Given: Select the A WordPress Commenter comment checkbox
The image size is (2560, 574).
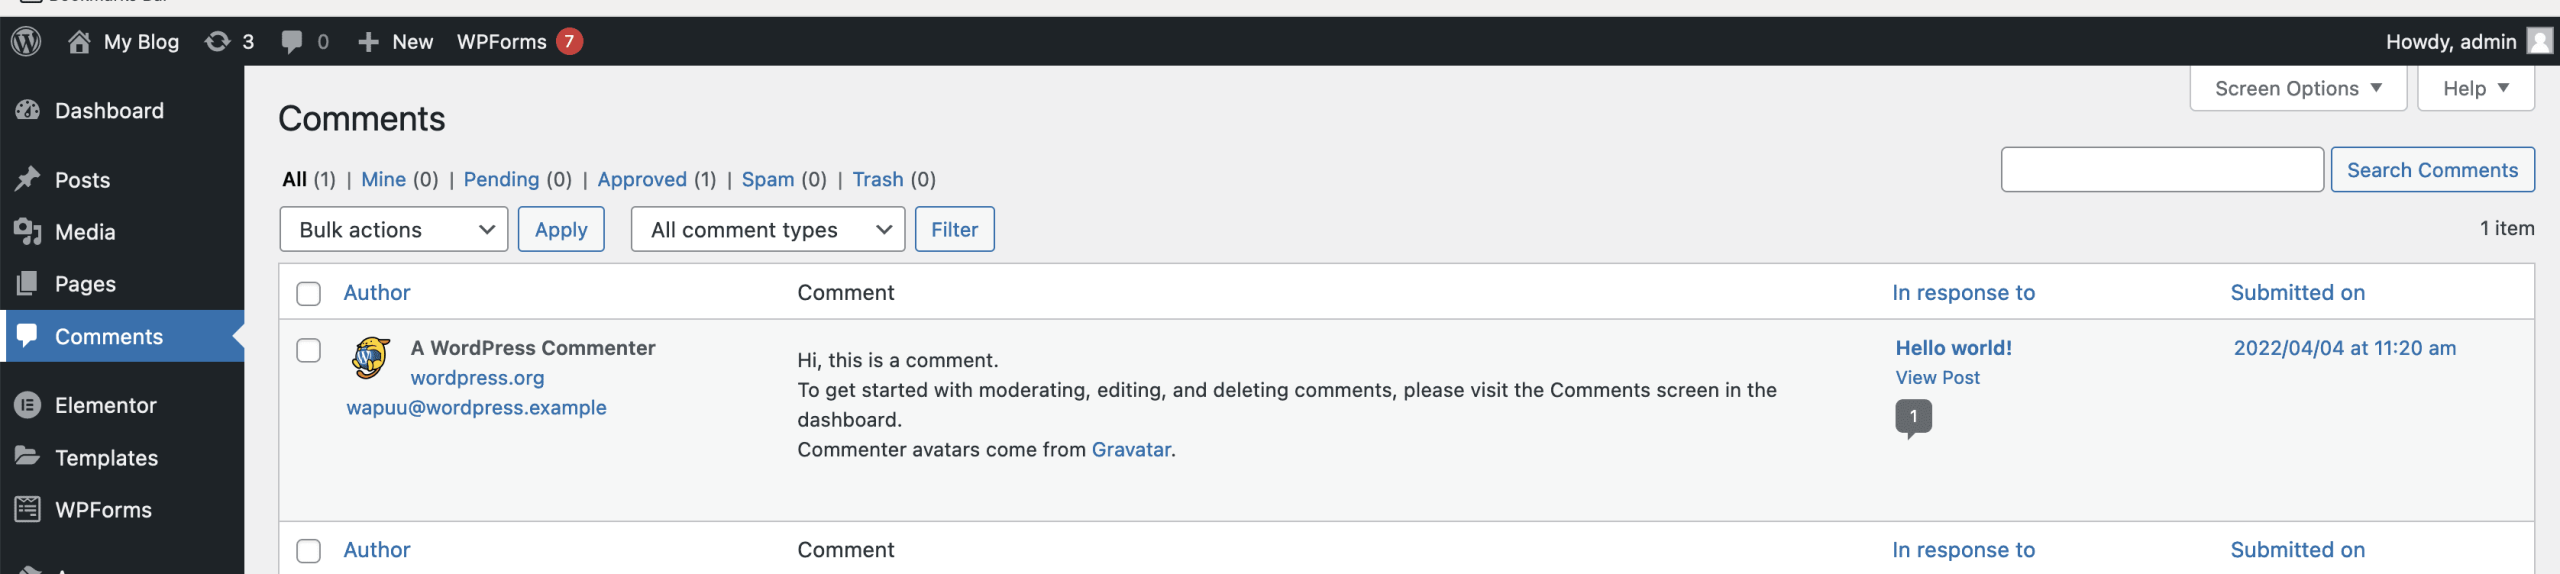Looking at the screenshot, I should pos(309,350).
